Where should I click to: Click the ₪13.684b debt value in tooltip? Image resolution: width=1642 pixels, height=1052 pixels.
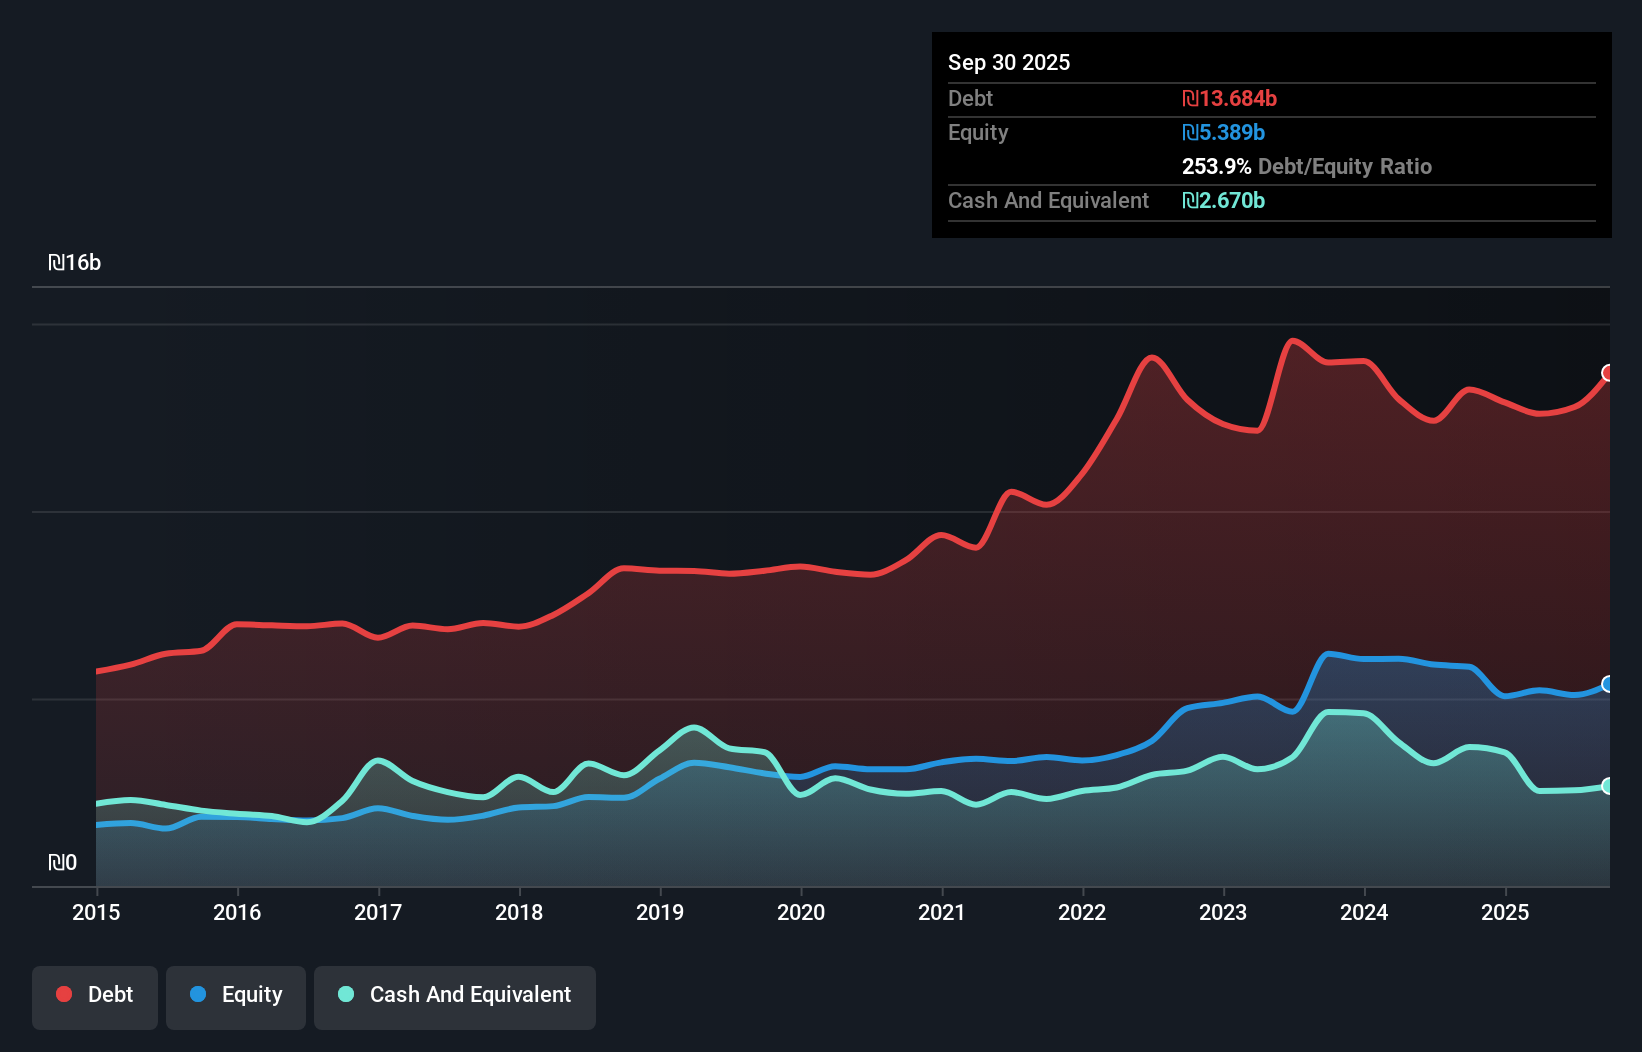coord(1229,98)
